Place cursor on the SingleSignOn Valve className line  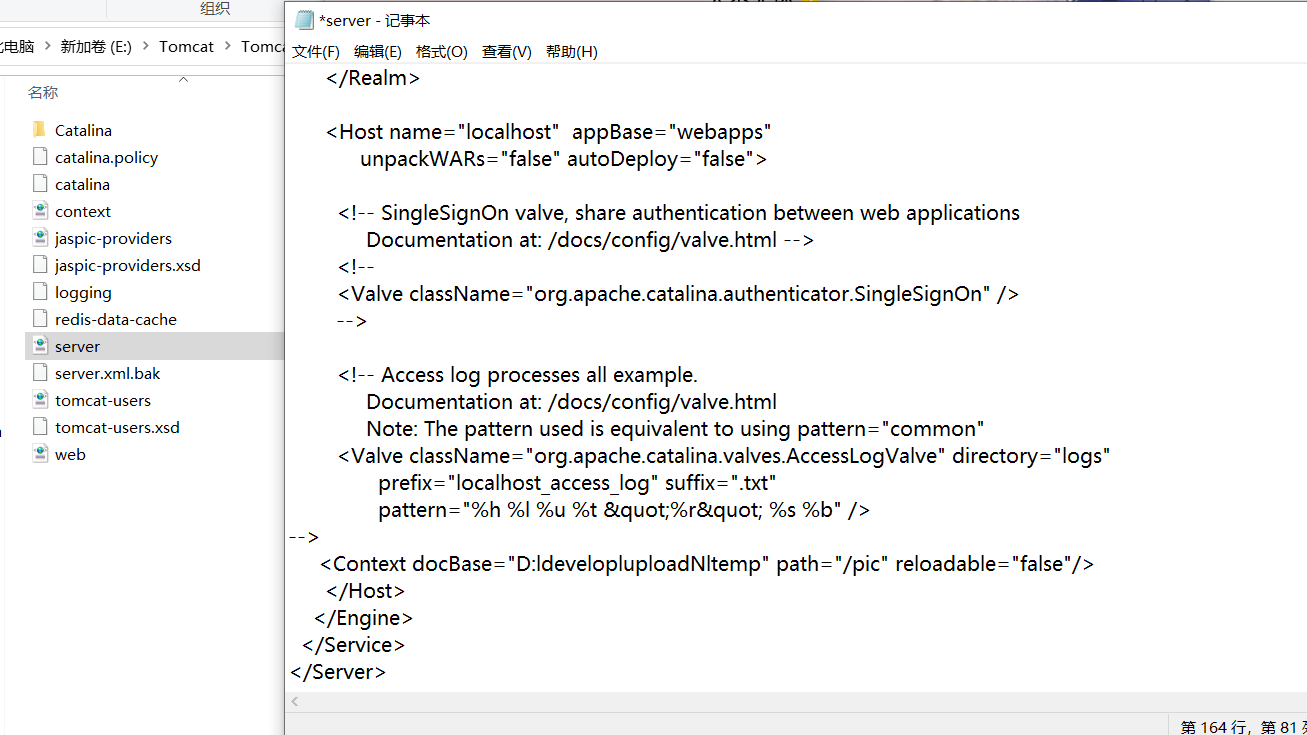[678, 294]
